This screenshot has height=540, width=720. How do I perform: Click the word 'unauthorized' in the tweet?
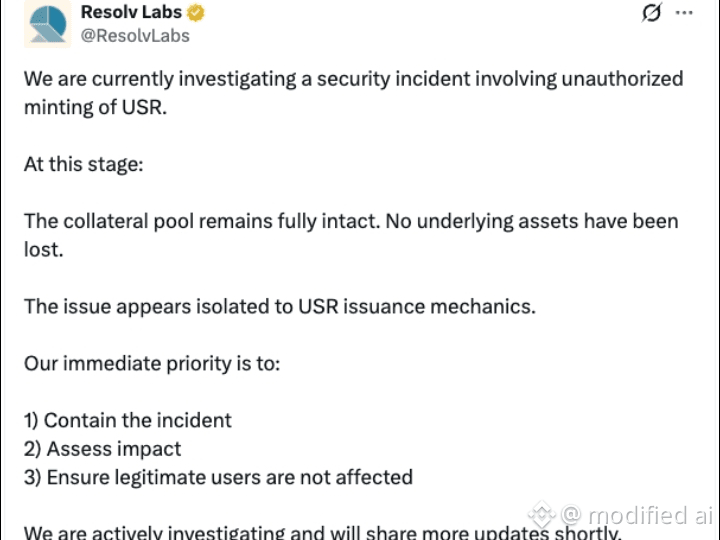(x=622, y=79)
